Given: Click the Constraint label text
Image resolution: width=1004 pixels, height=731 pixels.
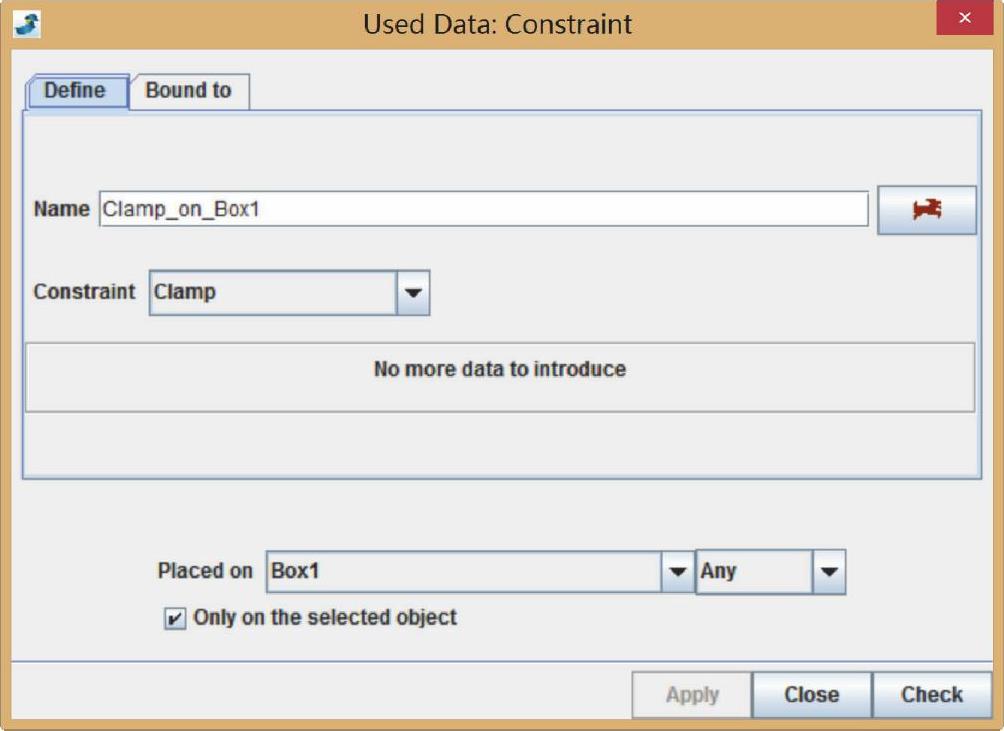Looking at the screenshot, I should click(84, 292).
